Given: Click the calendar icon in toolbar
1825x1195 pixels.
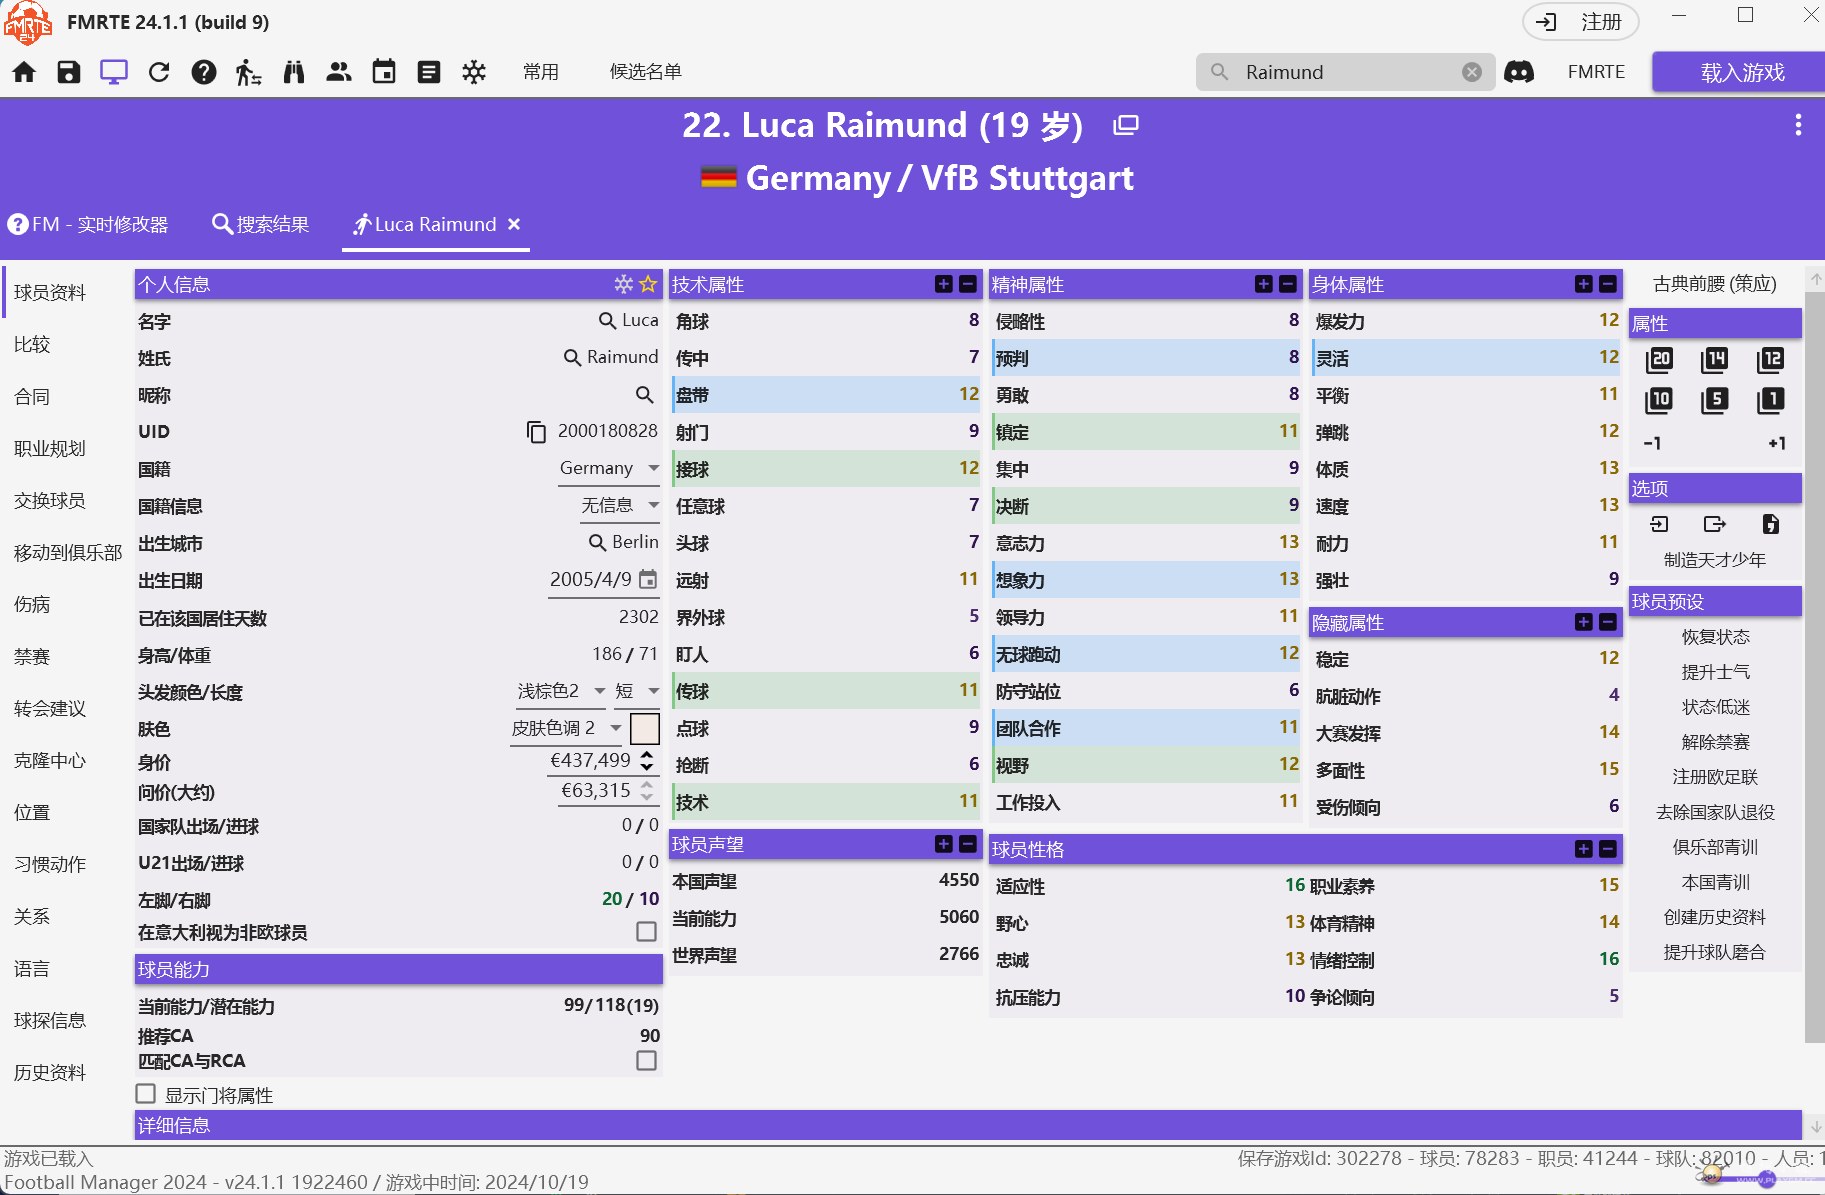Looking at the screenshot, I should [384, 72].
